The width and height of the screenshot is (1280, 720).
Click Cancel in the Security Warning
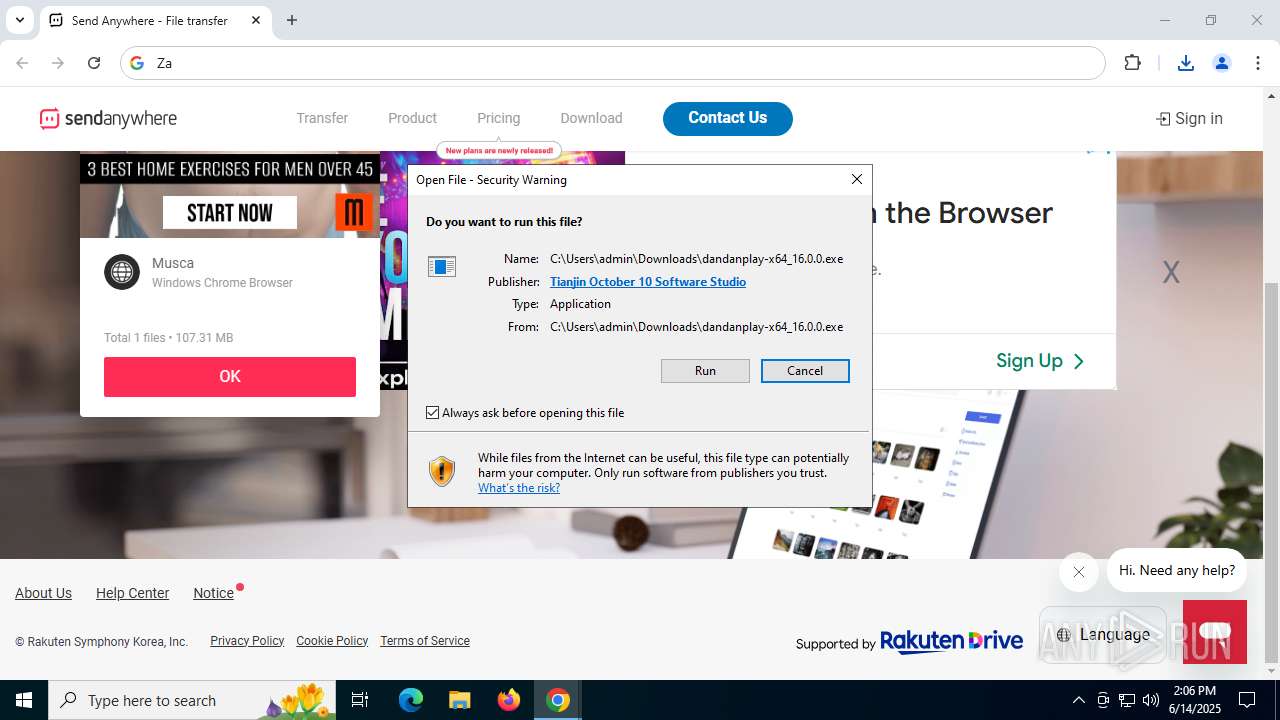click(805, 371)
